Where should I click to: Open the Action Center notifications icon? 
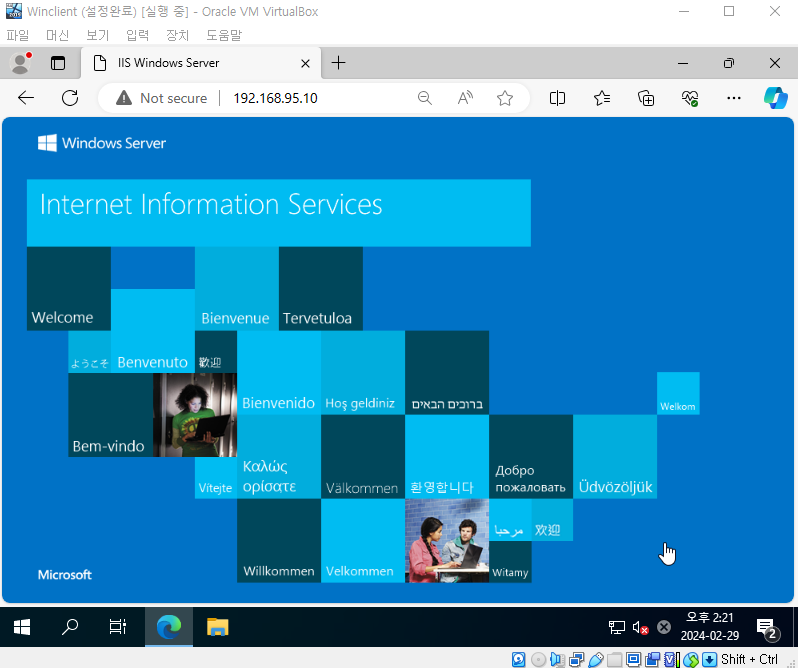(x=766, y=627)
